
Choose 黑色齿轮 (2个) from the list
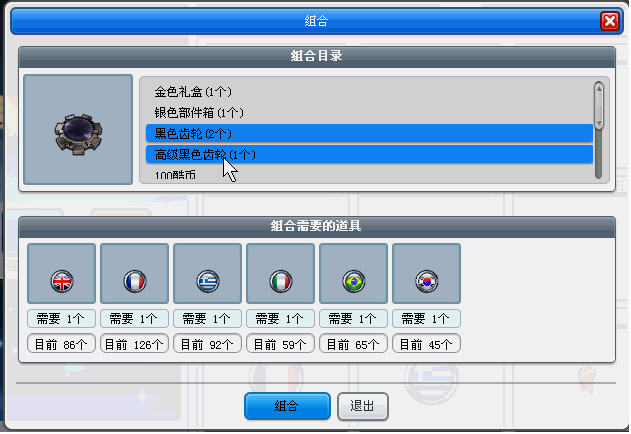[x=369, y=134]
